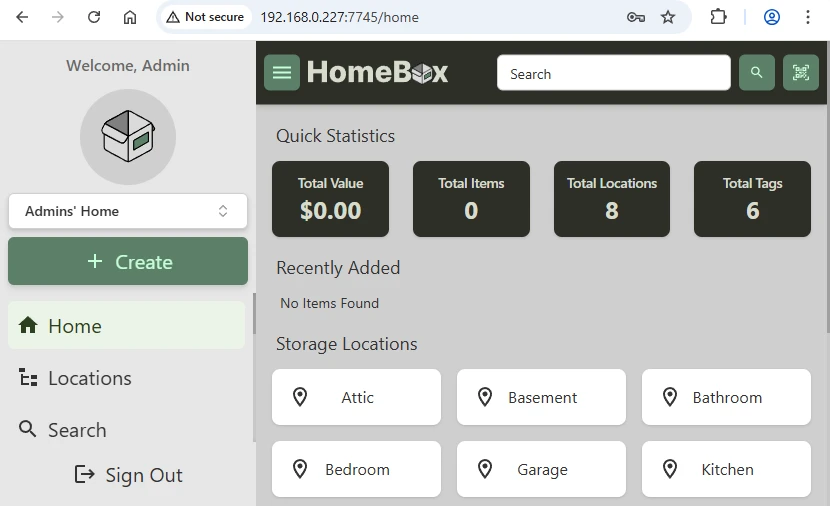Viewport: 830px width, 506px height.
Task: Click the pin icon on Bathroom card
Action: 670,397
